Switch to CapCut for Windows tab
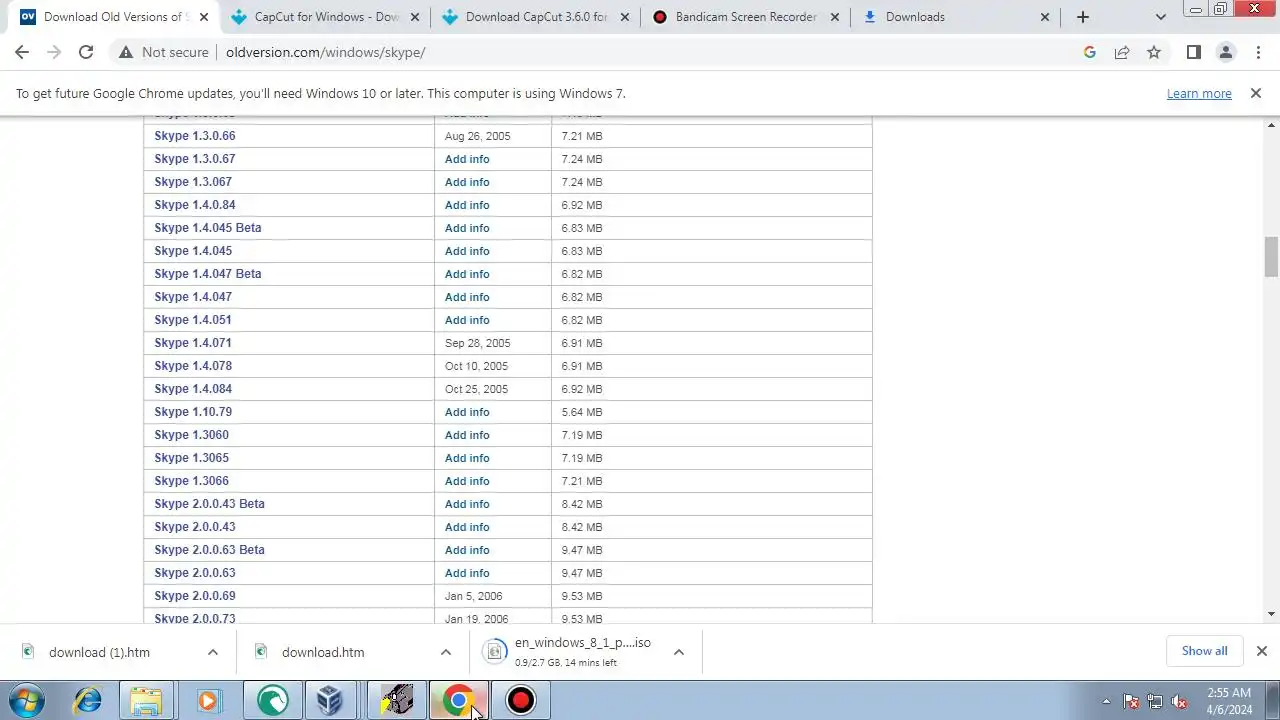 (x=325, y=17)
